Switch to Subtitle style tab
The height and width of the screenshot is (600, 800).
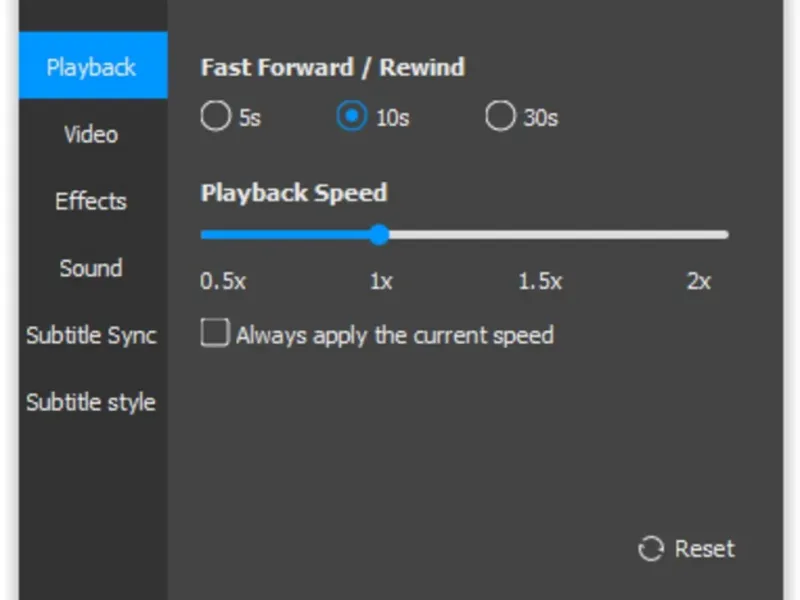click(92, 402)
